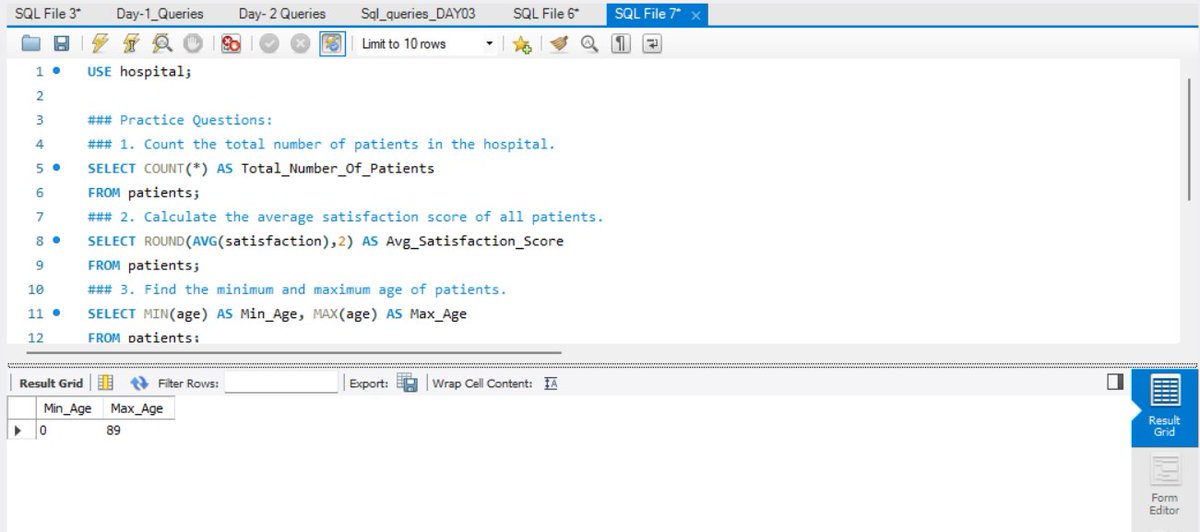Click 'FROM patients;' on line 6
The image size is (1200, 532).
pos(144,193)
